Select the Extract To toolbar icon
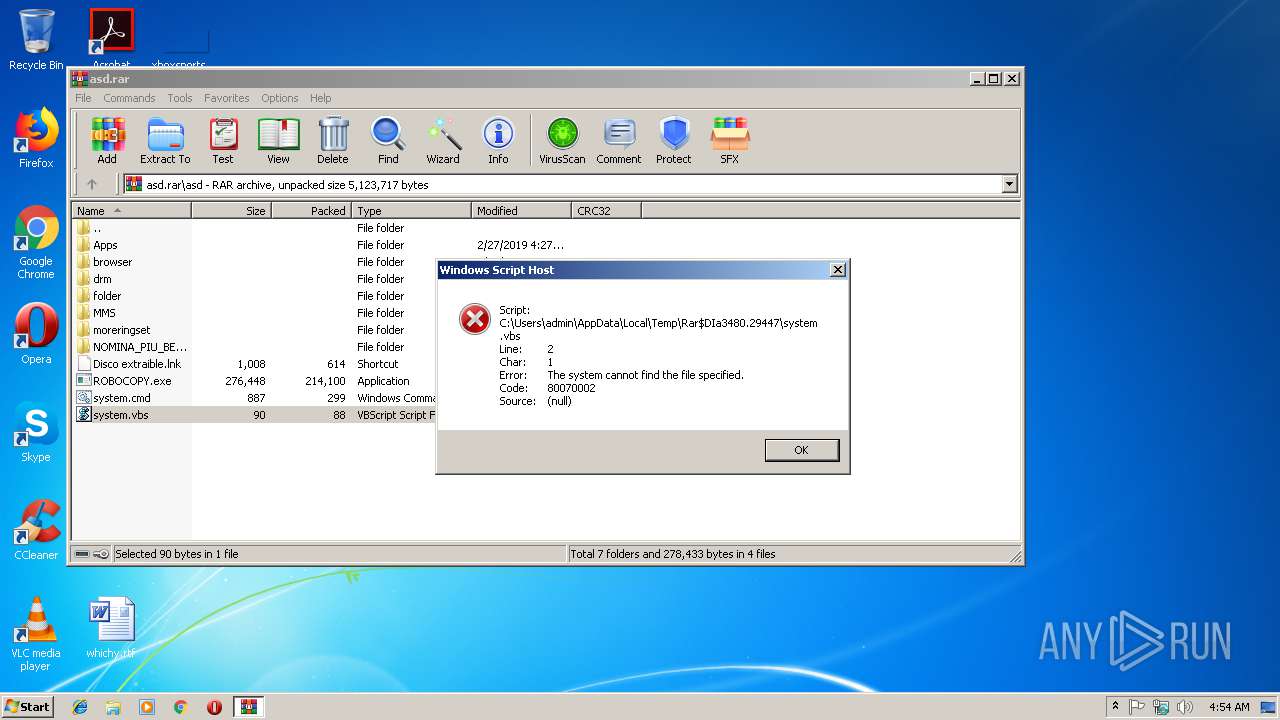1280x720 pixels. 165,141
